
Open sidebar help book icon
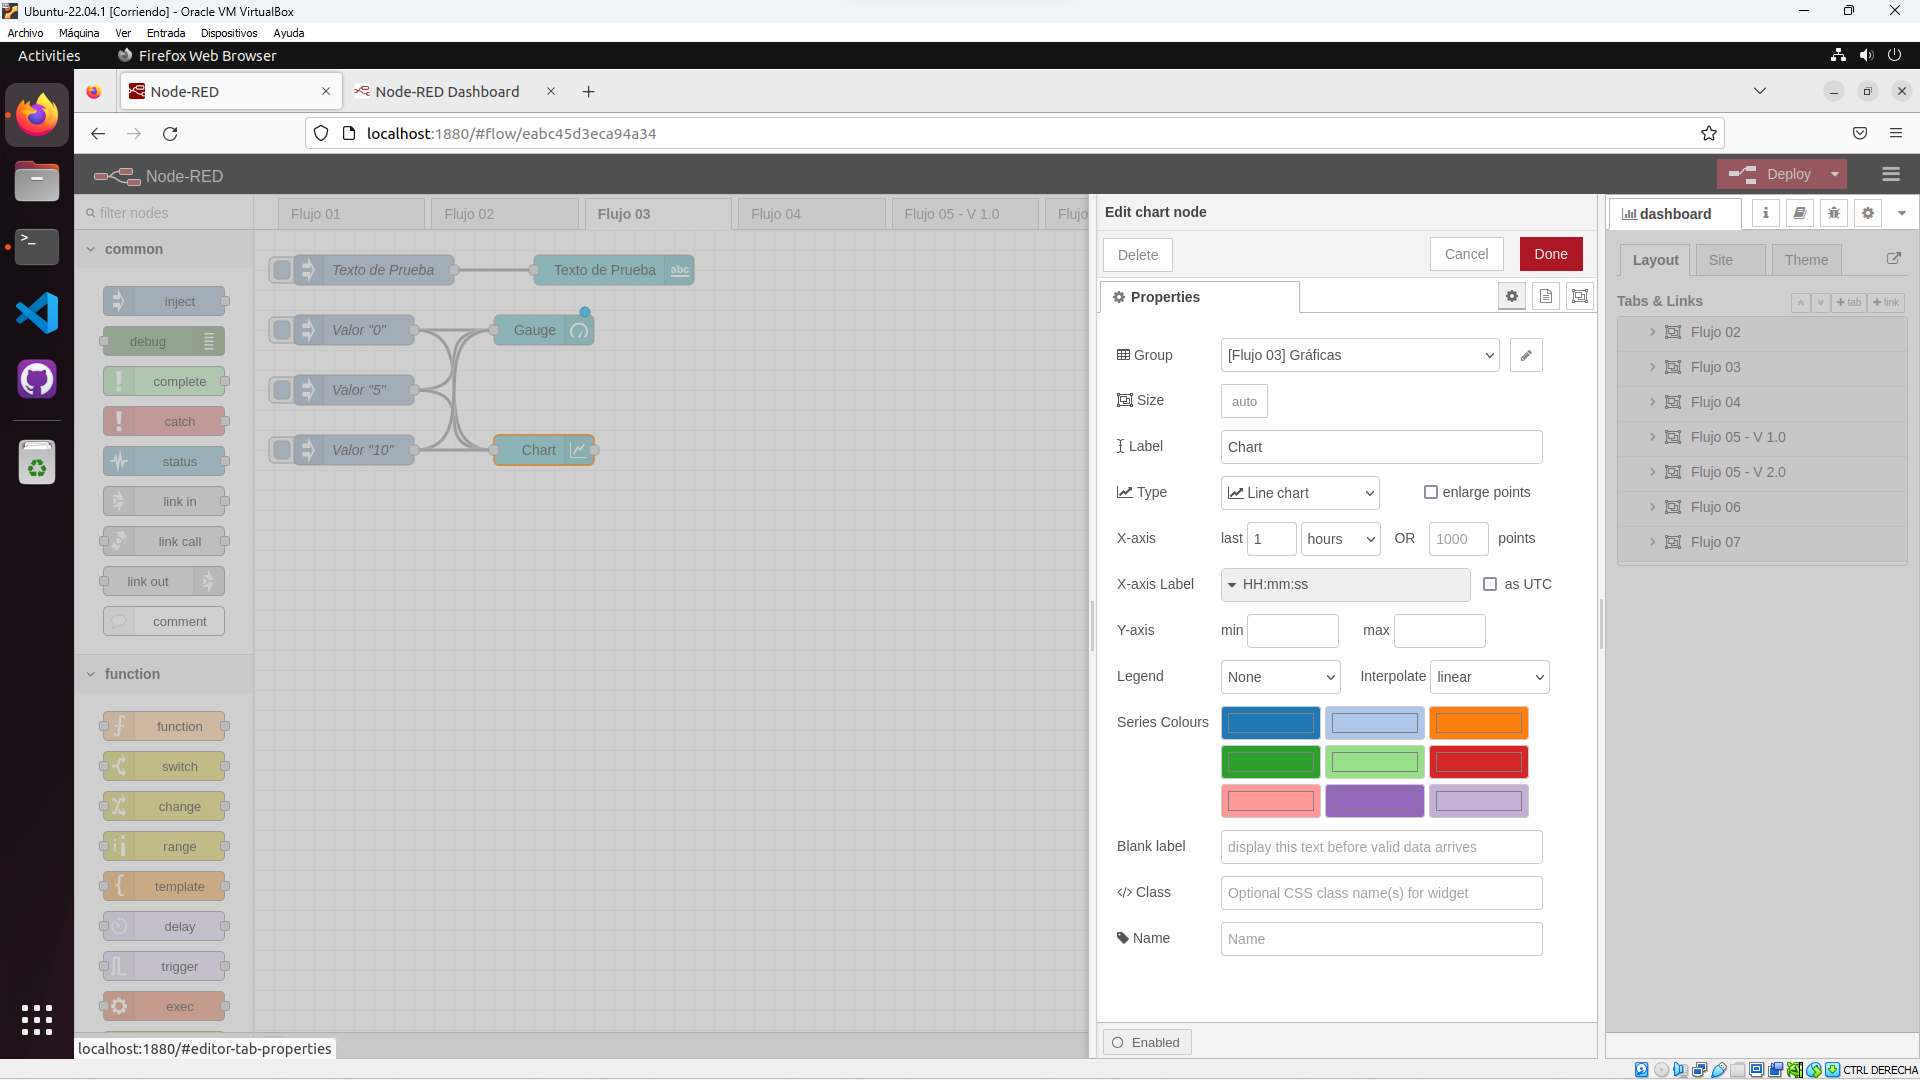[1800, 213]
